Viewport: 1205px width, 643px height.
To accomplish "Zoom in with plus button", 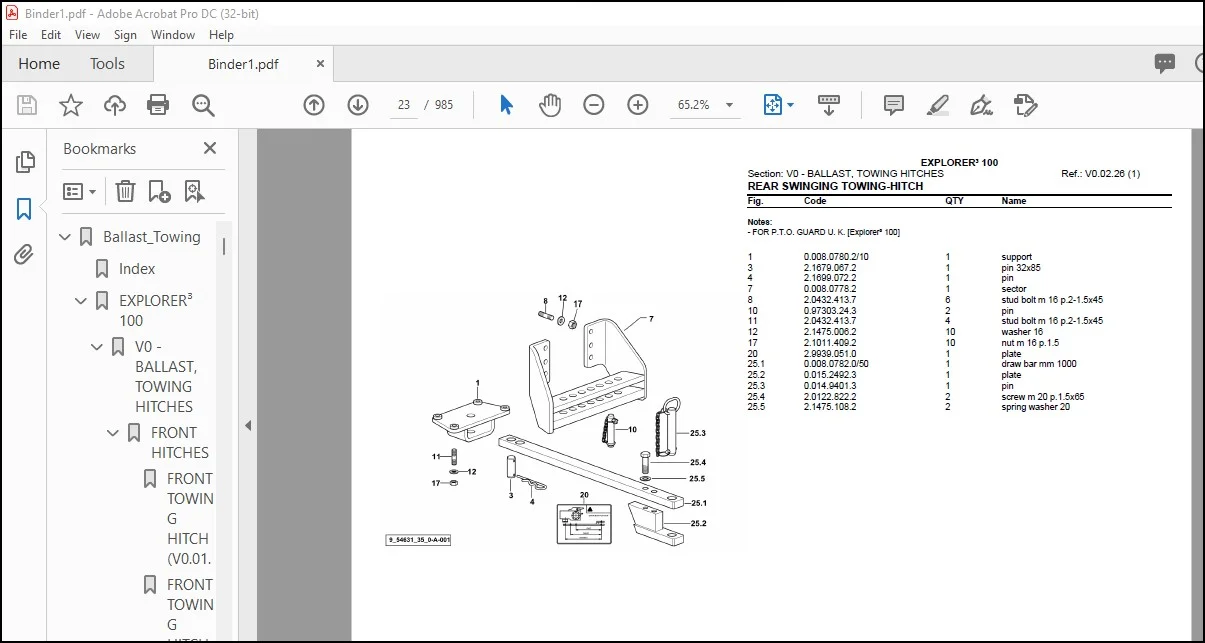I will click(x=638, y=105).
